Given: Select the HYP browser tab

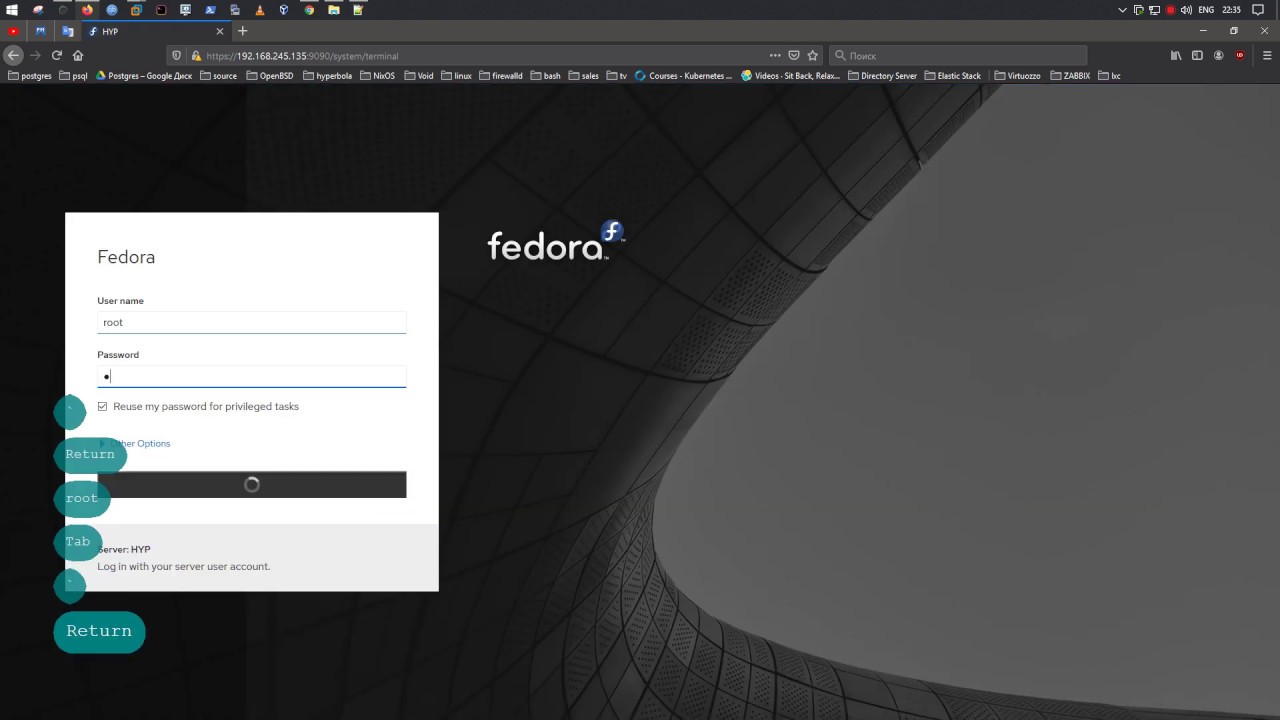Looking at the screenshot, I should tap(155, 31).
